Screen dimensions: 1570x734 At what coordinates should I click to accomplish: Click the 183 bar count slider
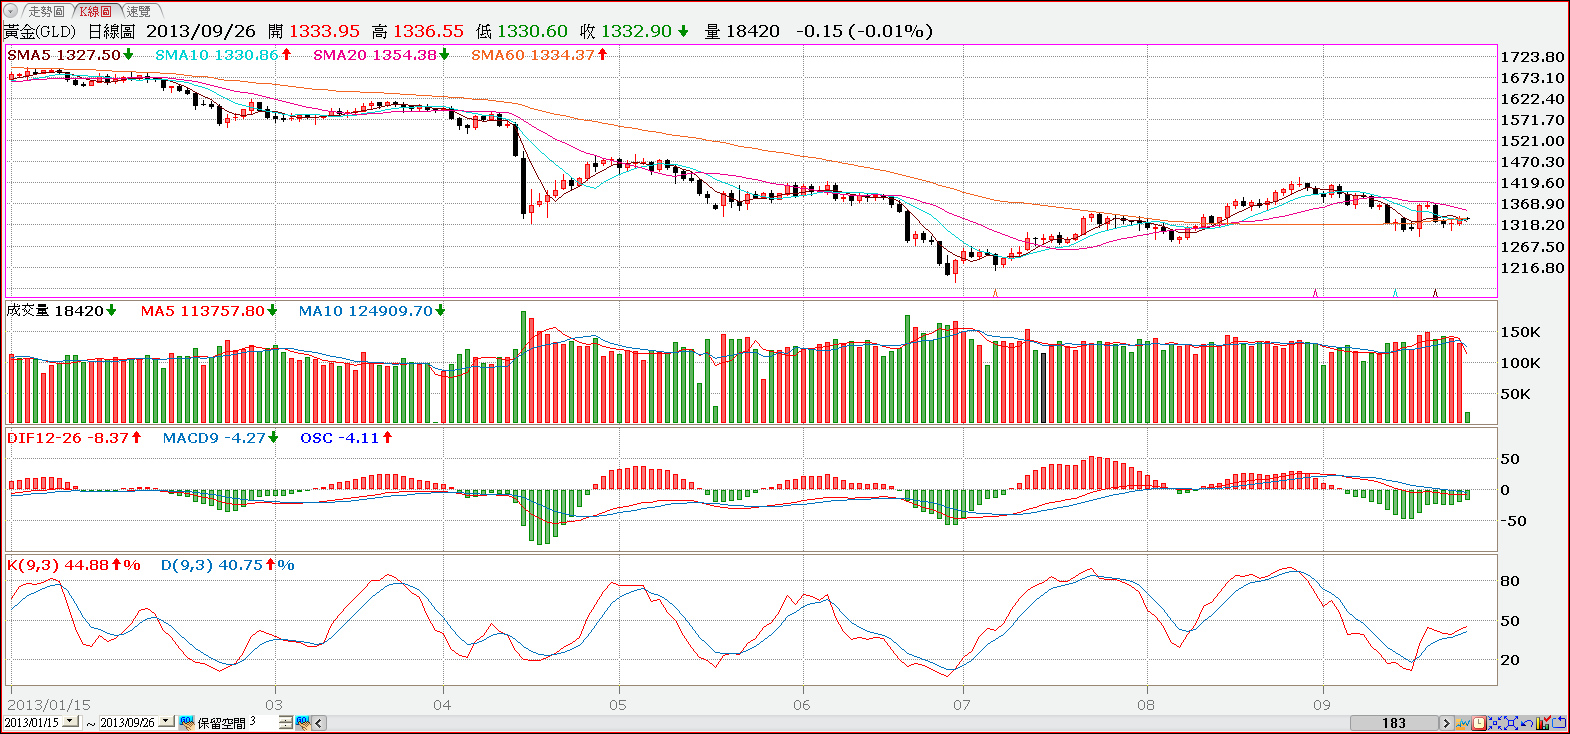coord(1394,723)
